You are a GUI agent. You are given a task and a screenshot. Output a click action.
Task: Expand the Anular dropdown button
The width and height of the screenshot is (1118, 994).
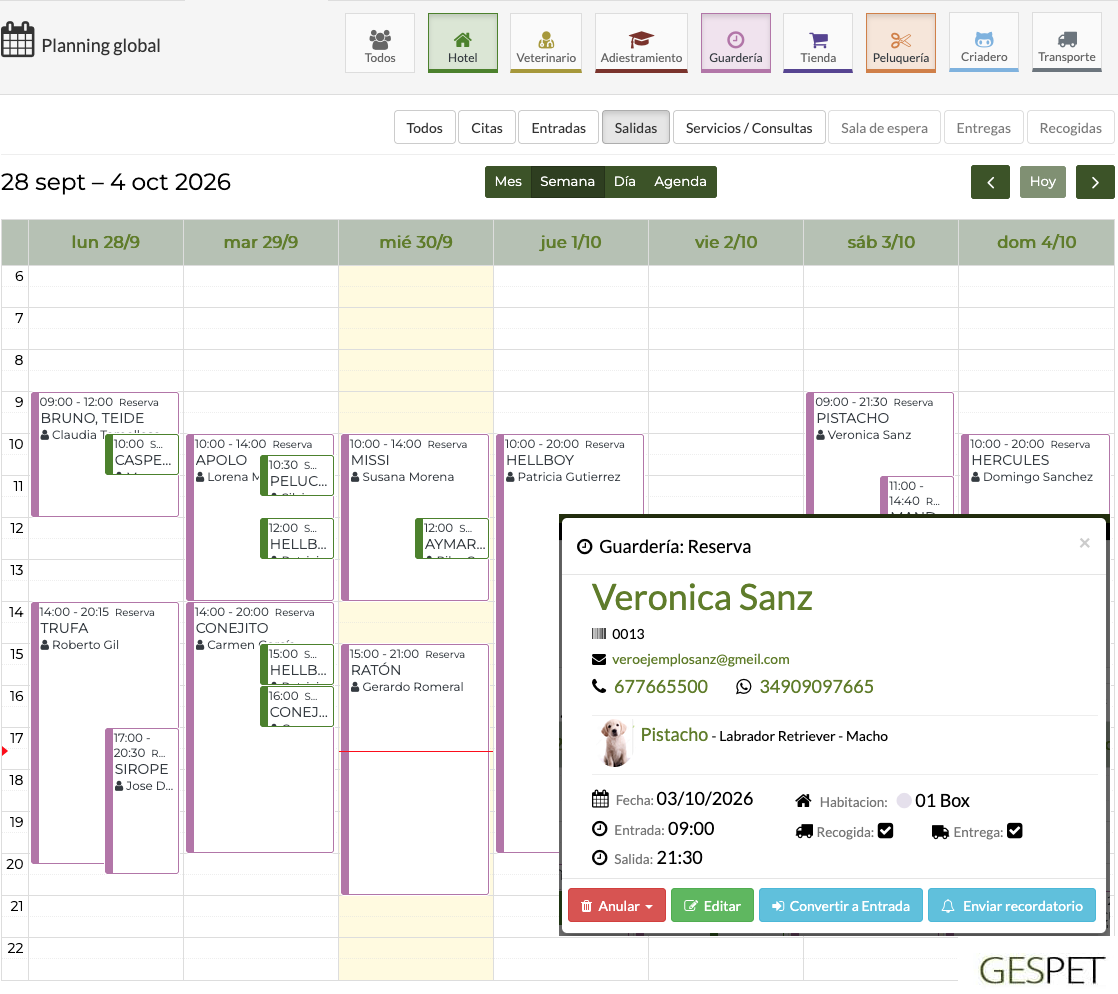pos(617,906)
